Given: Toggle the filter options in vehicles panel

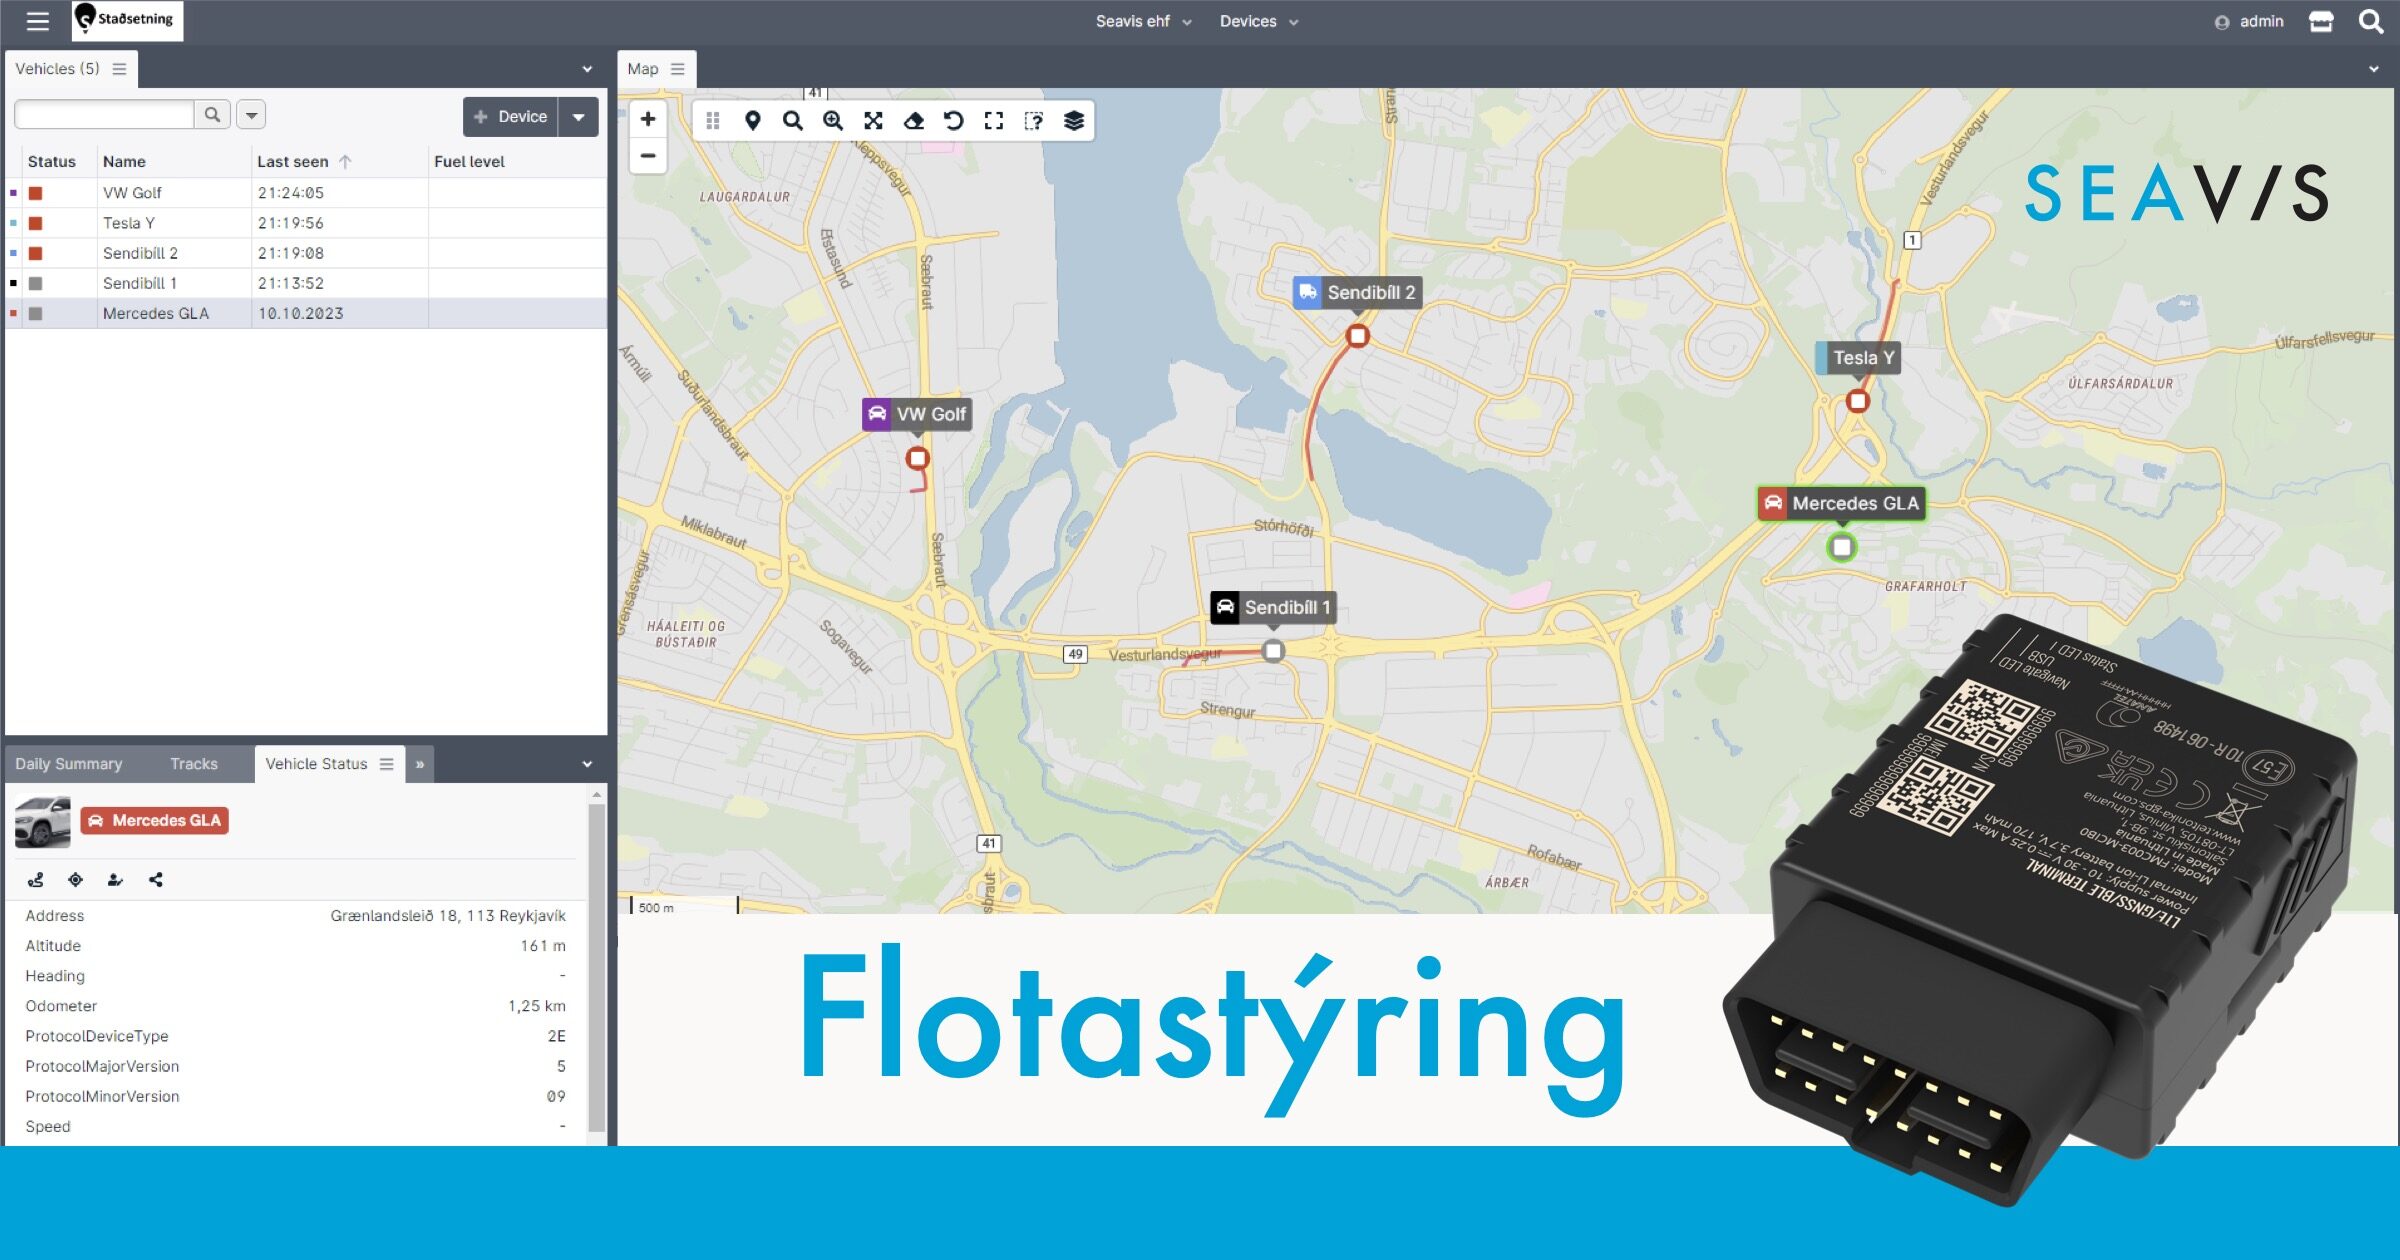Looking at the screenshot, I should 252,114.
